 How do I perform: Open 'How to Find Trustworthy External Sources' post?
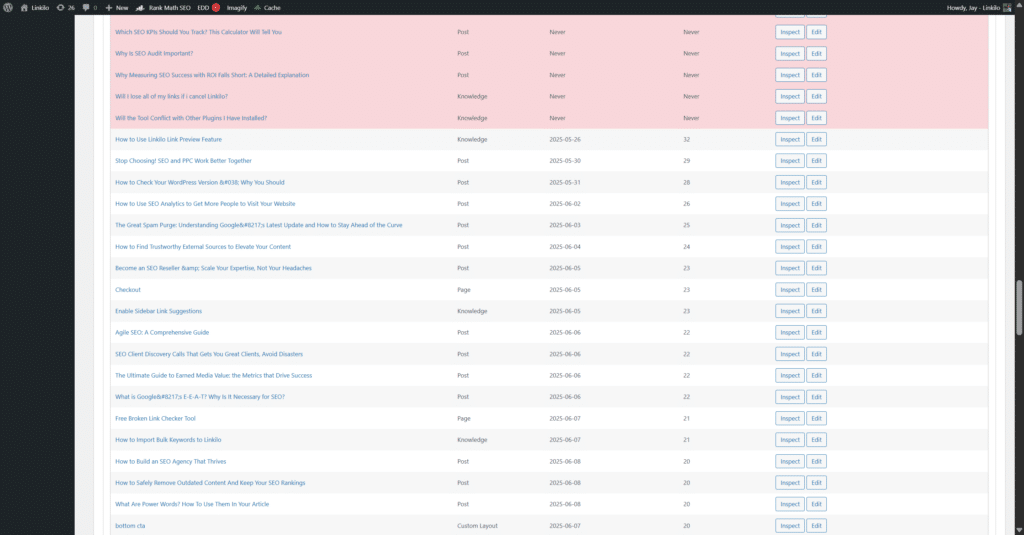(203, 247)
